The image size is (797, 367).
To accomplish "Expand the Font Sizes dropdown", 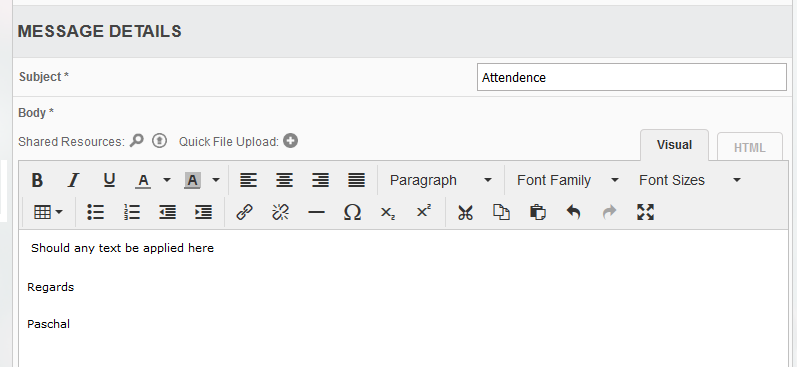I will [x=690, y=180].
